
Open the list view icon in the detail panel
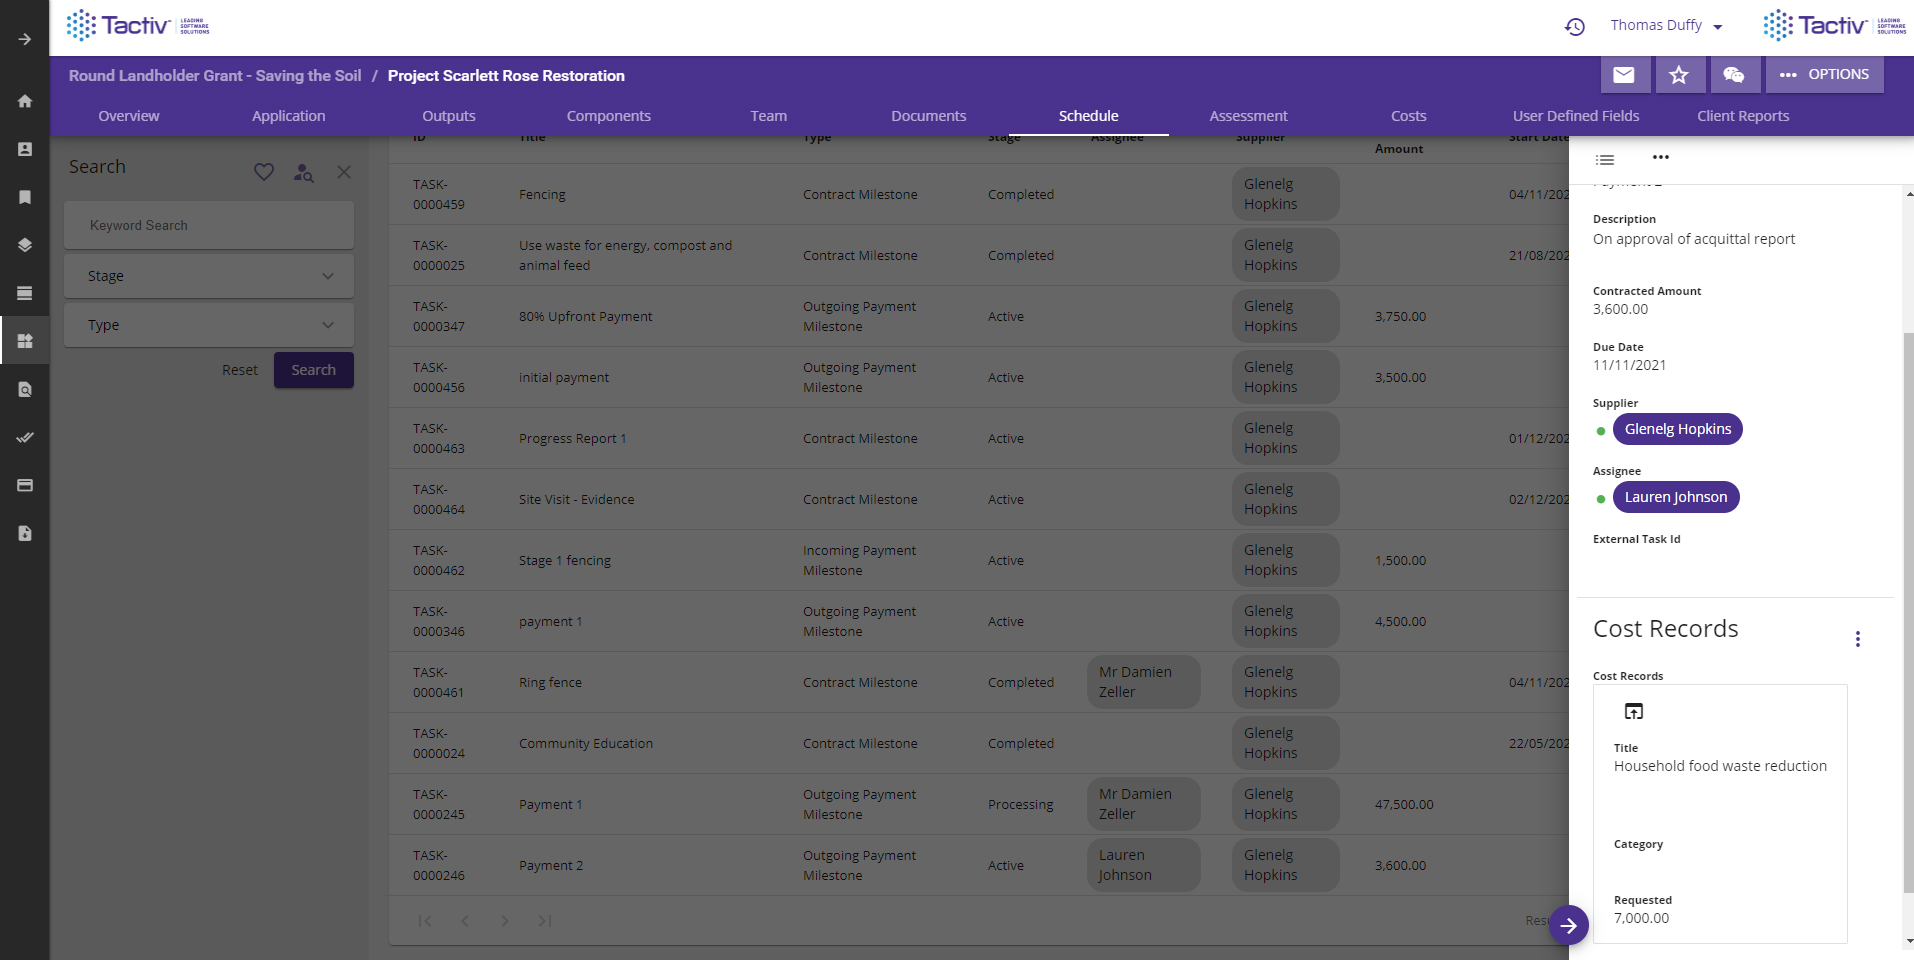(x=1604, y=159)
